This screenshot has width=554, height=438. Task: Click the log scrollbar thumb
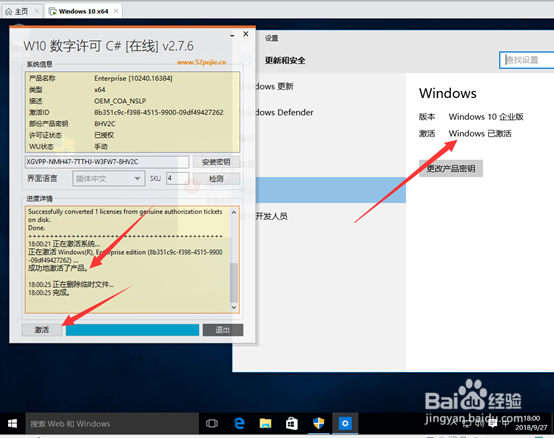click(234, 282)
